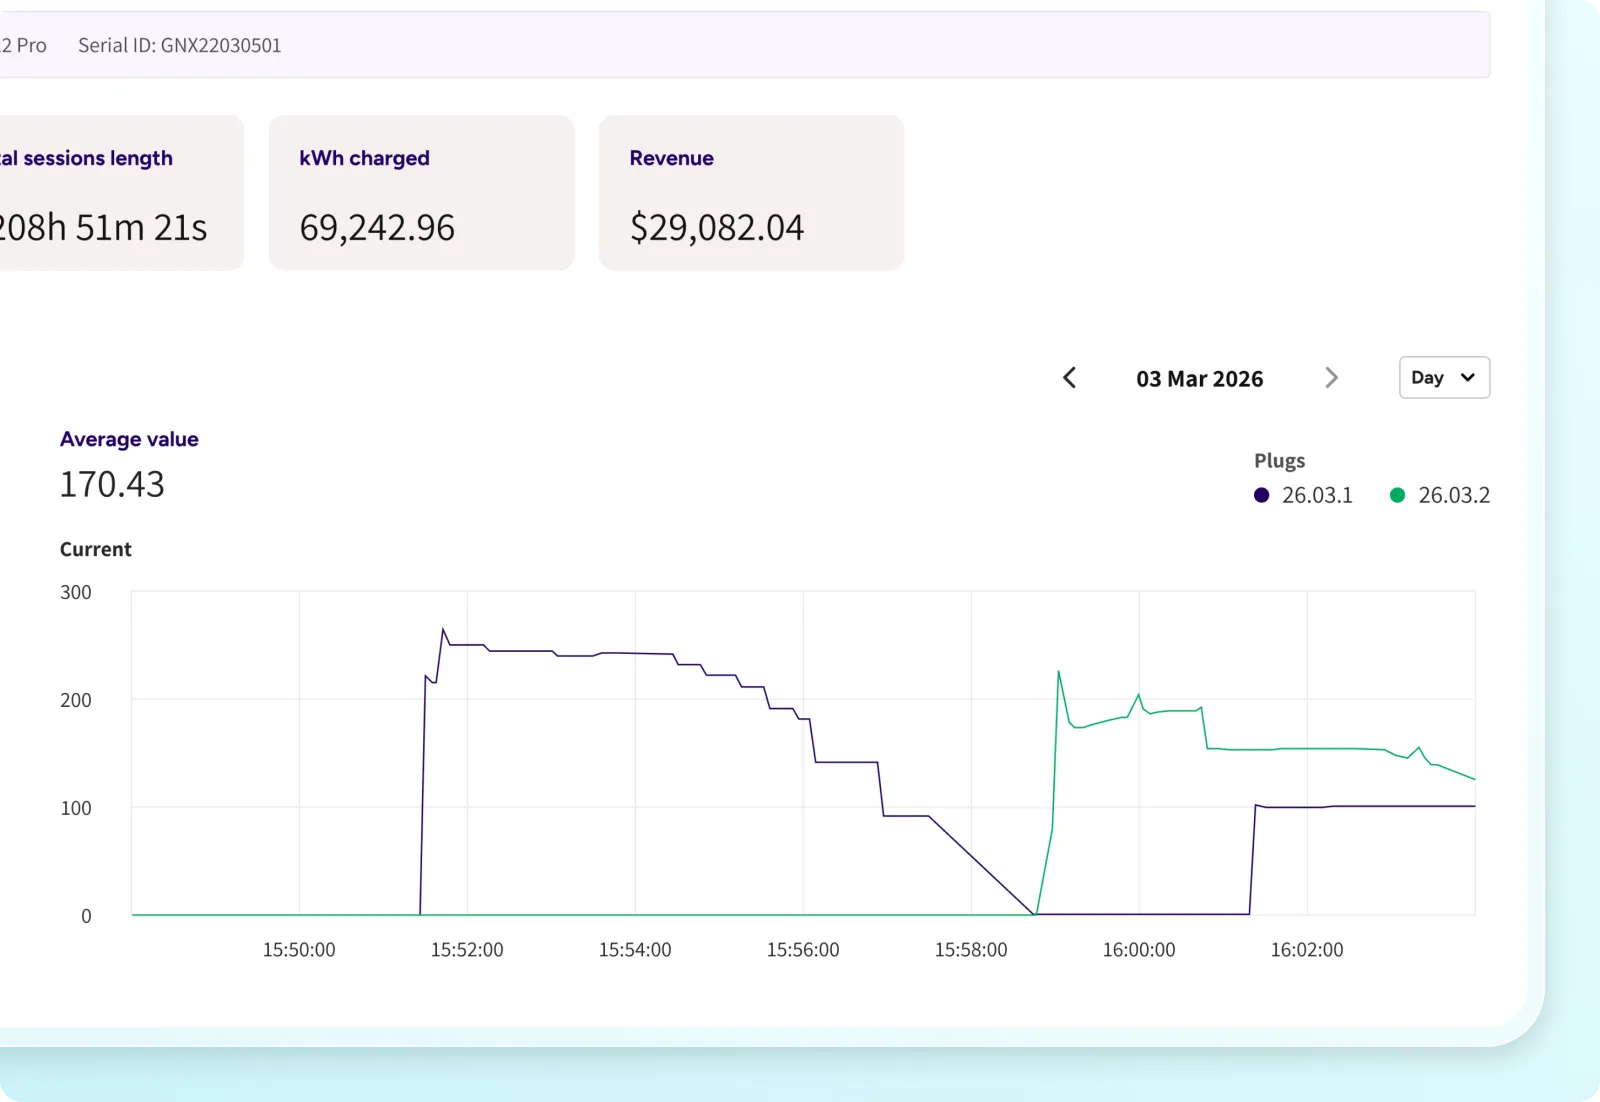The image size is (1600, 1102).
Task: Click the Average value 170.43 figure
Action: pos(112,485)
